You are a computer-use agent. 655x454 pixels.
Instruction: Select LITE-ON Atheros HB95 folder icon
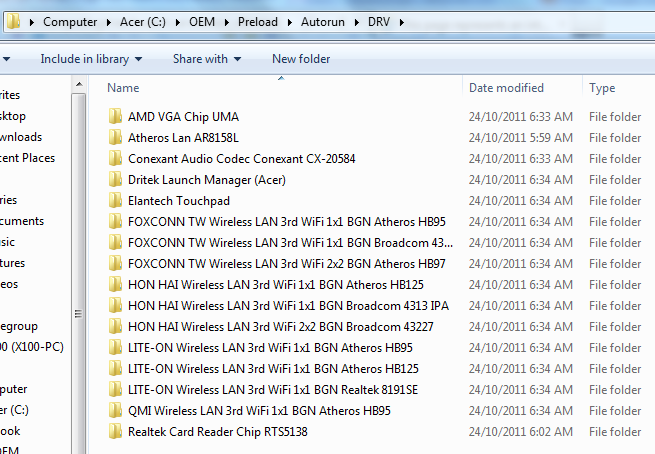pyautogui.click(x=115, y=347)
